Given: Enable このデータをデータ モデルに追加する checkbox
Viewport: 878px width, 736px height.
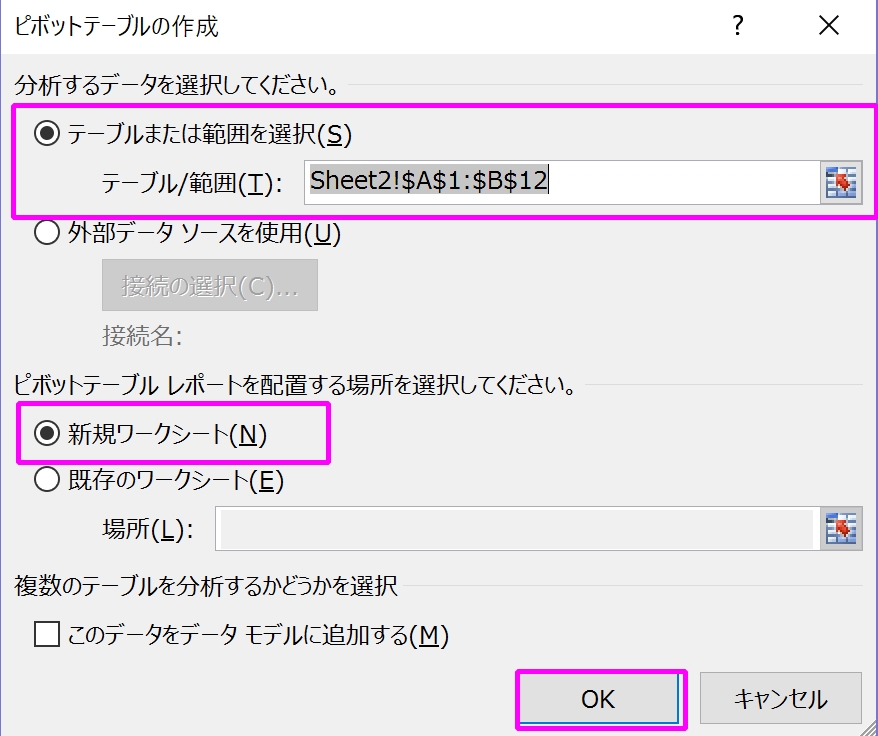Looking at the screenshot, I should coord(47,634).
